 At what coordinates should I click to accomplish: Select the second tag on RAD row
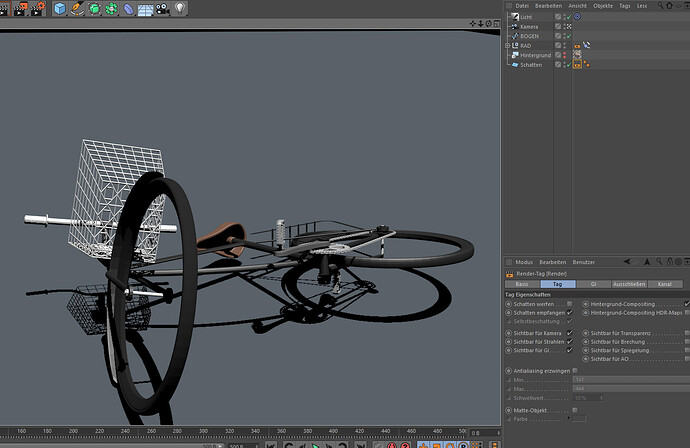coord(587,45)
